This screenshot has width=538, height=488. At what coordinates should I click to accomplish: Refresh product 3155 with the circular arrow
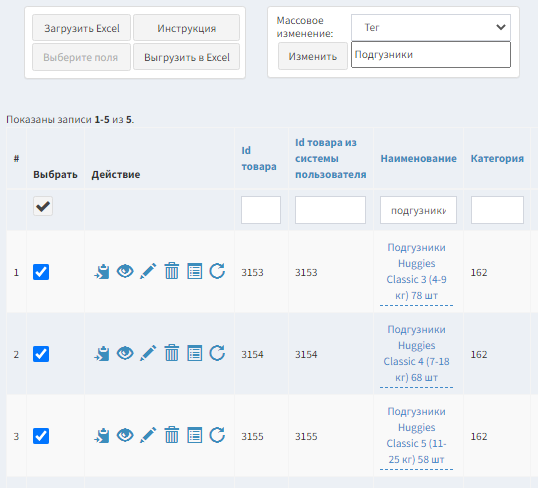[217, 435]
